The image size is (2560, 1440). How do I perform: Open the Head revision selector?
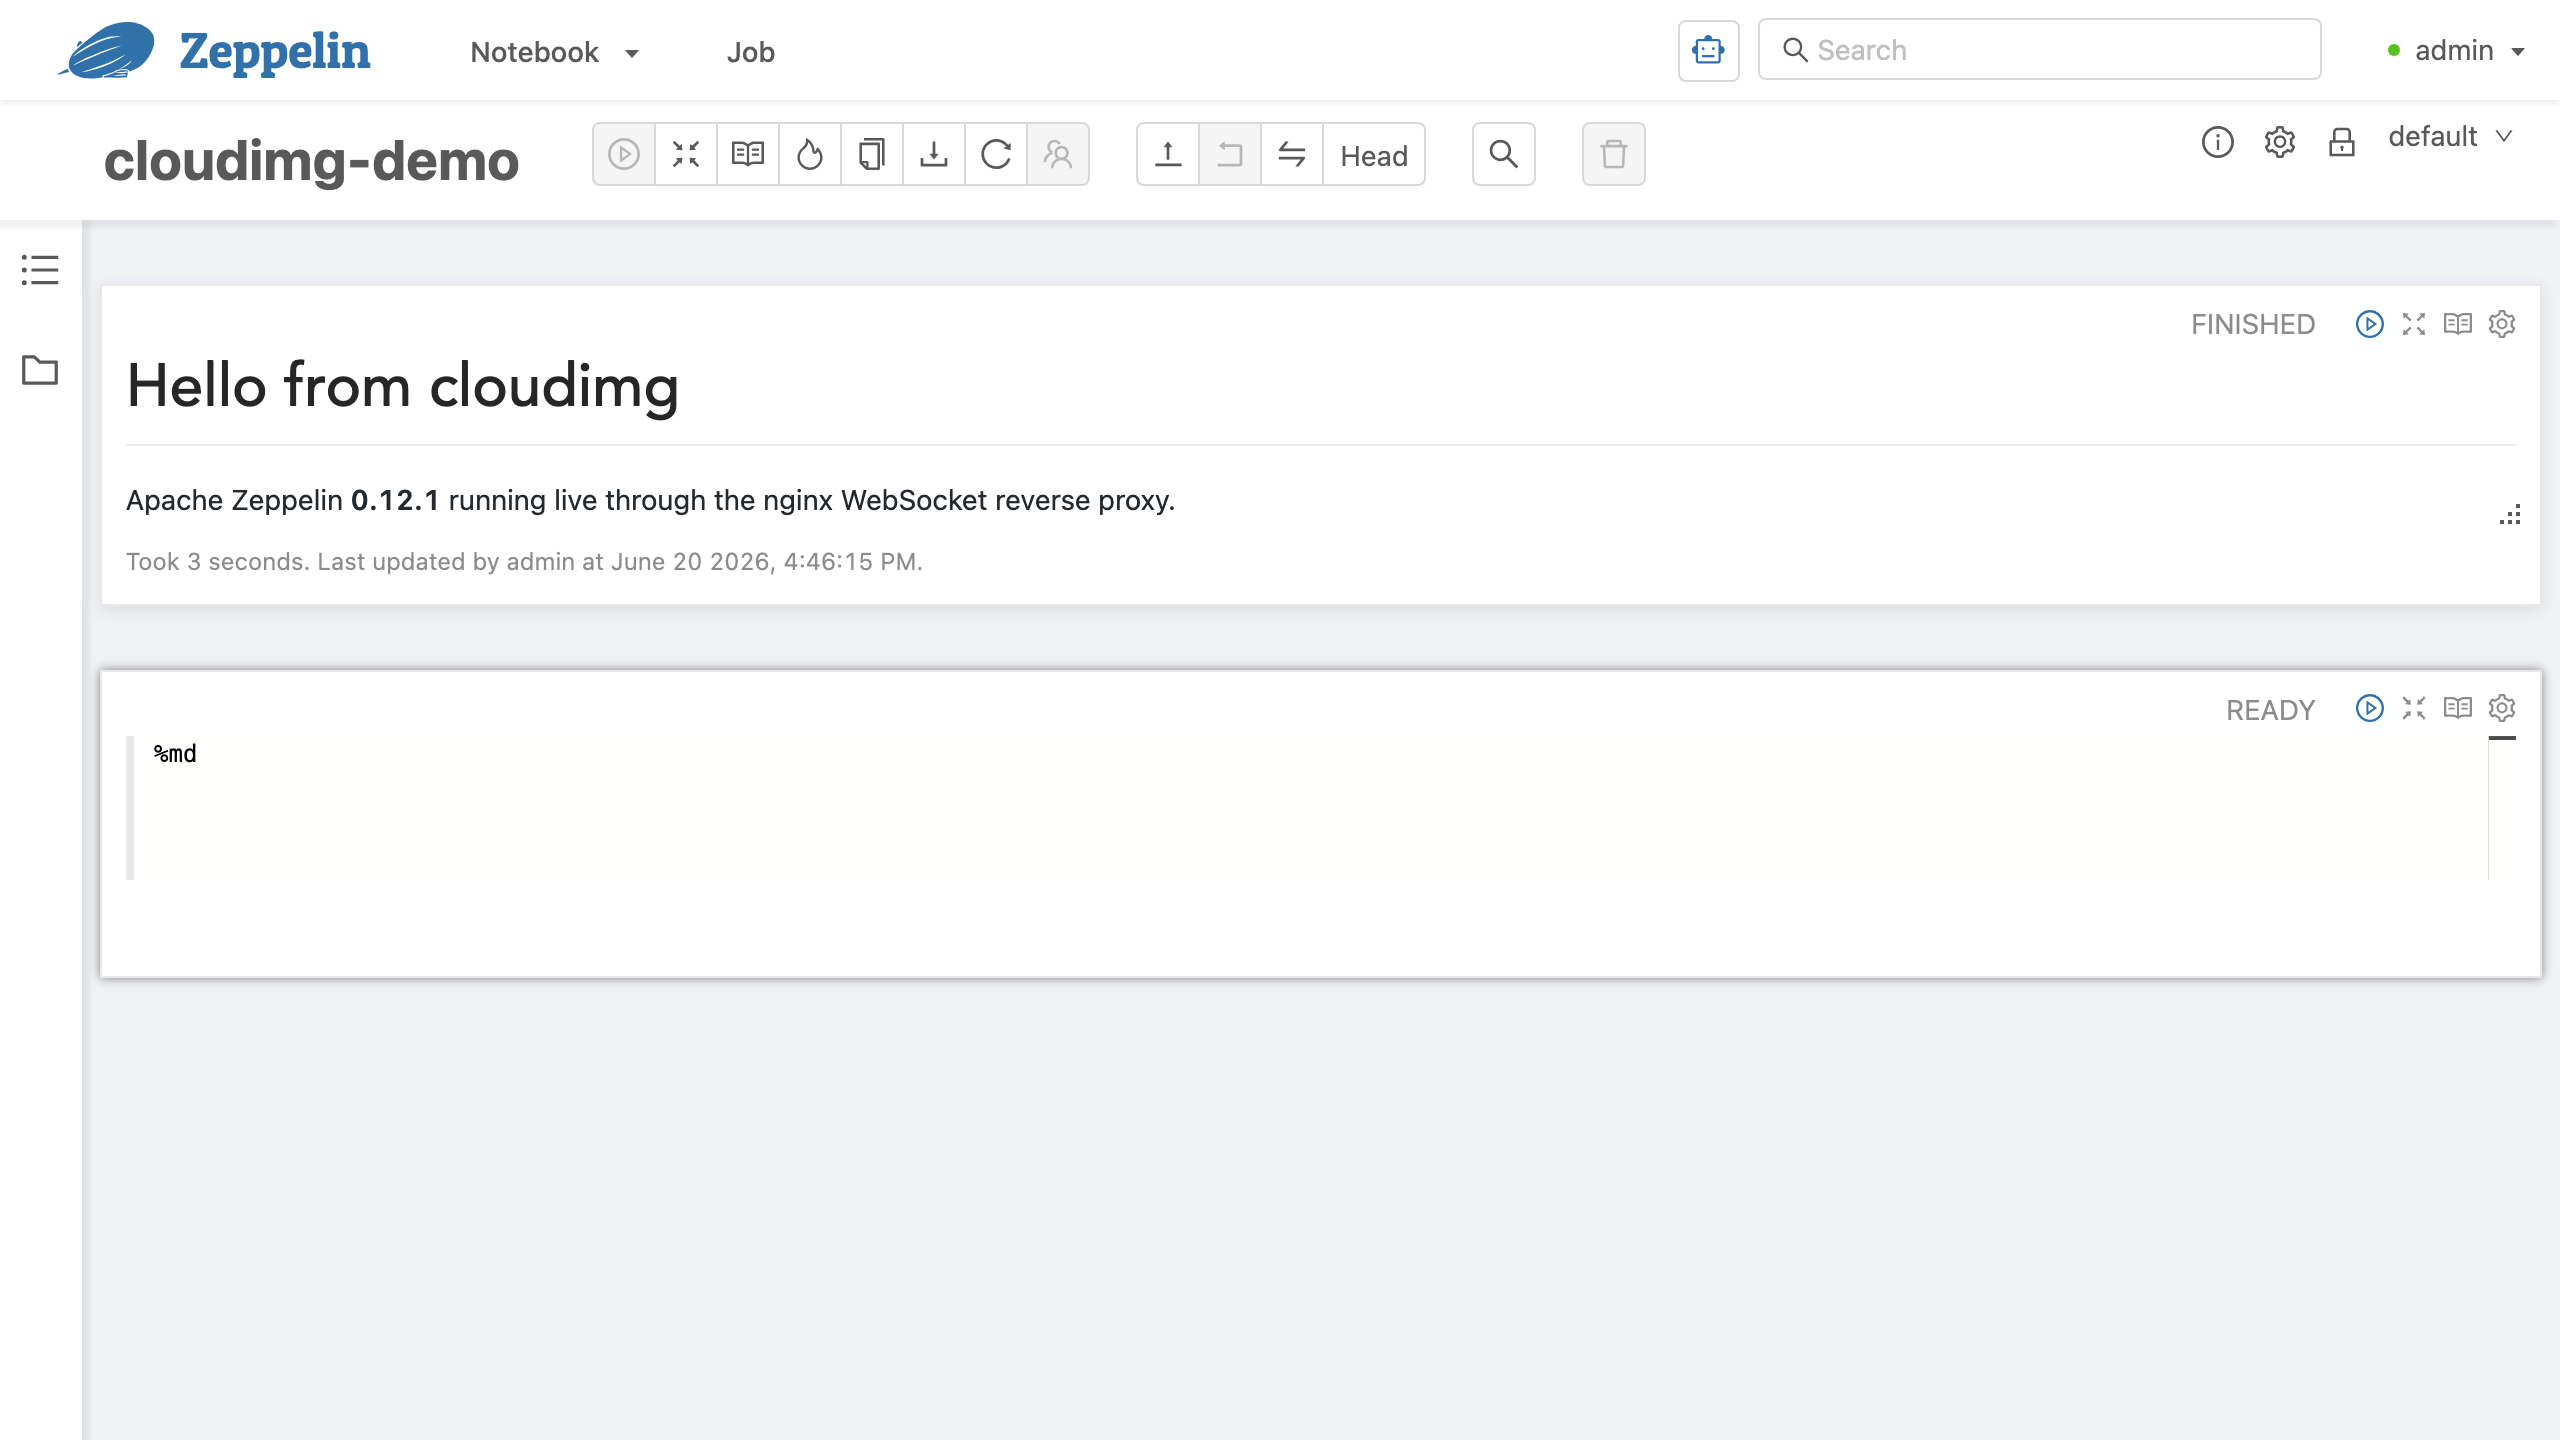click(1374, 155)
